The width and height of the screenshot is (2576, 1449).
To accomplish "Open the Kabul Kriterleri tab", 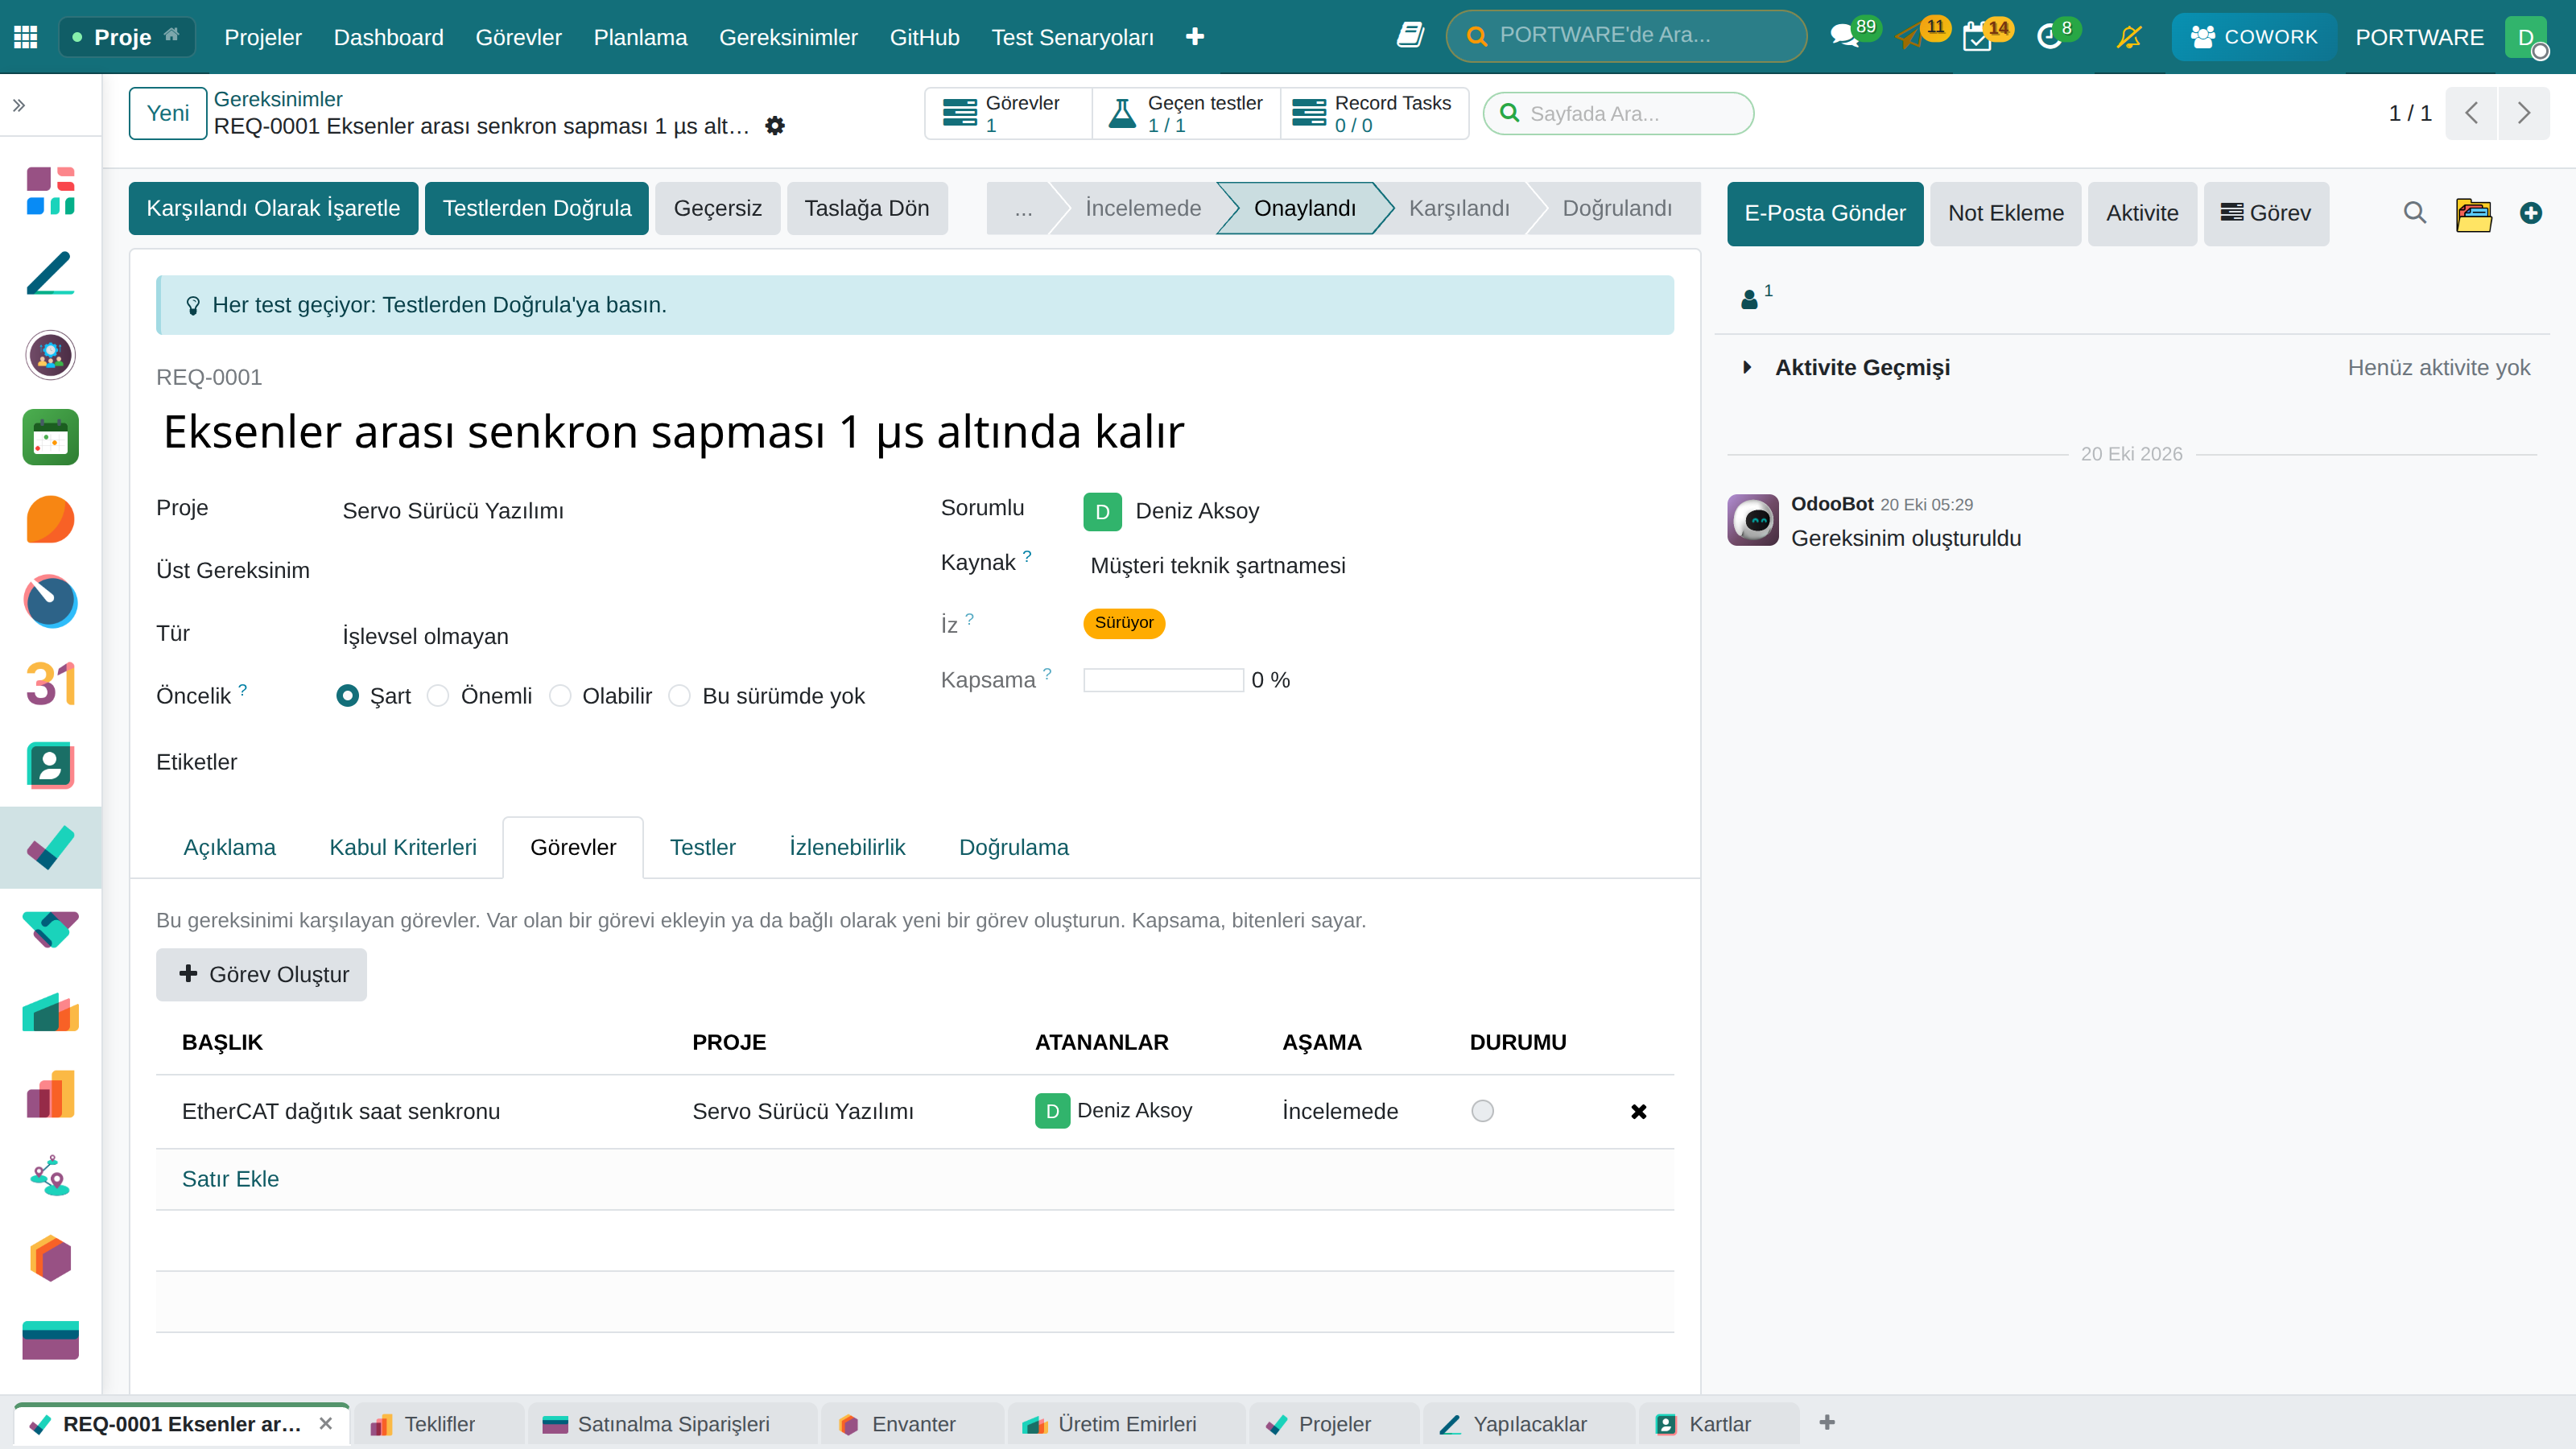I will [403, 847].
